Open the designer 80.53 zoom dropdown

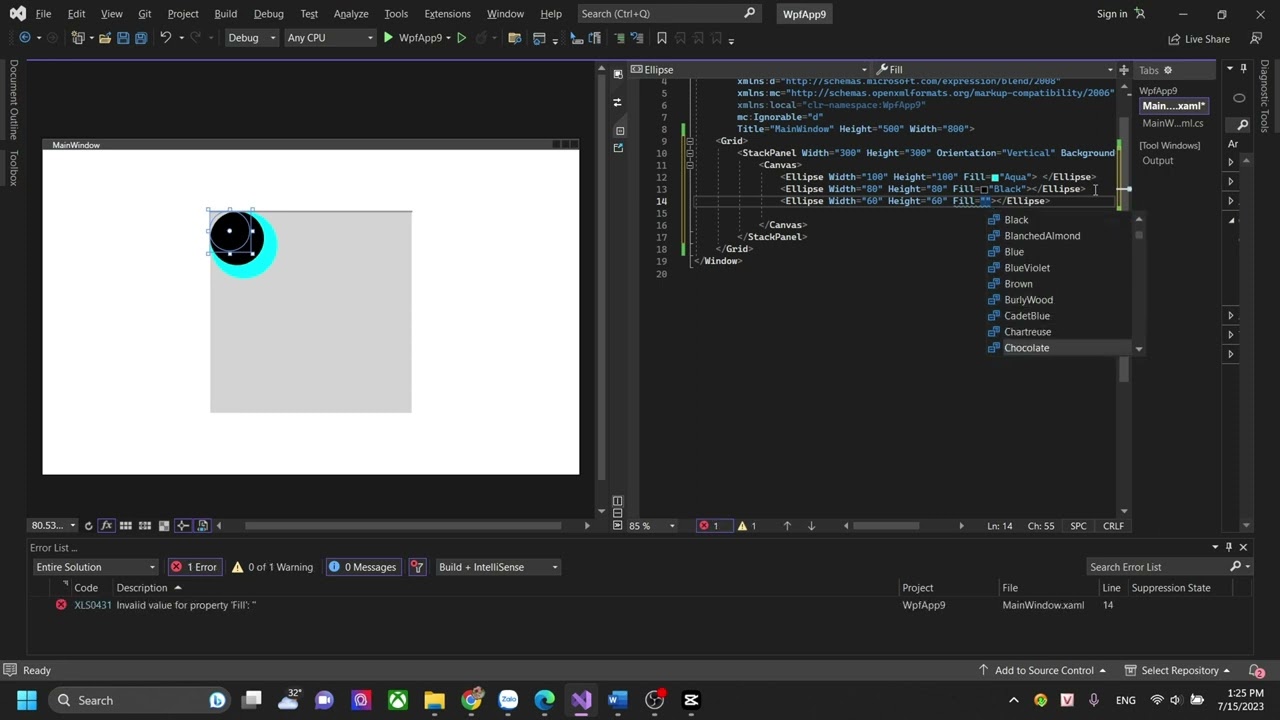53,526
